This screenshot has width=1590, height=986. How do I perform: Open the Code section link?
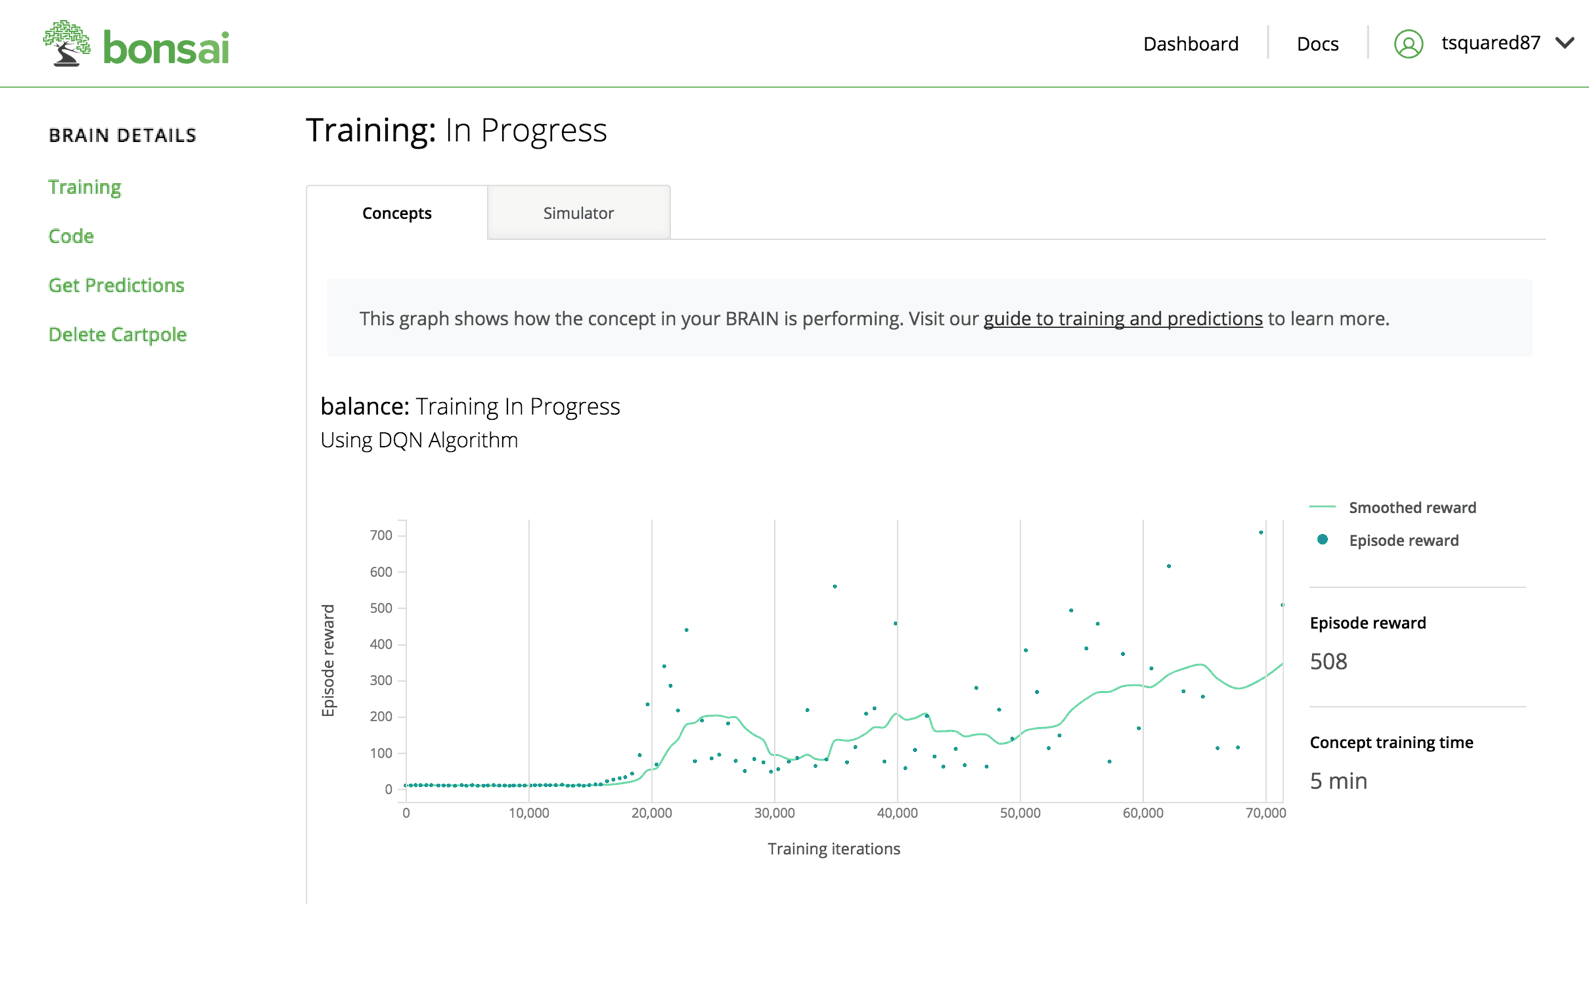71,236
